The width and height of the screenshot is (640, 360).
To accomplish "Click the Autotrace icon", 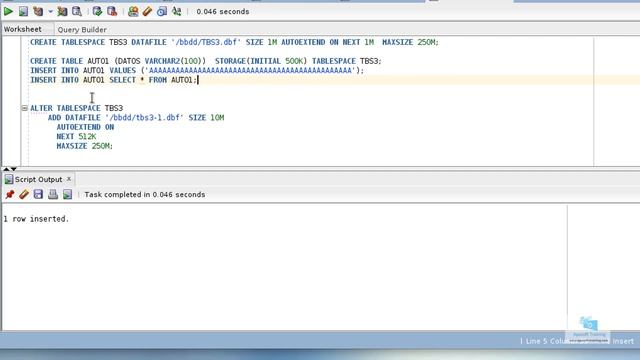I will tap(62, 11).
